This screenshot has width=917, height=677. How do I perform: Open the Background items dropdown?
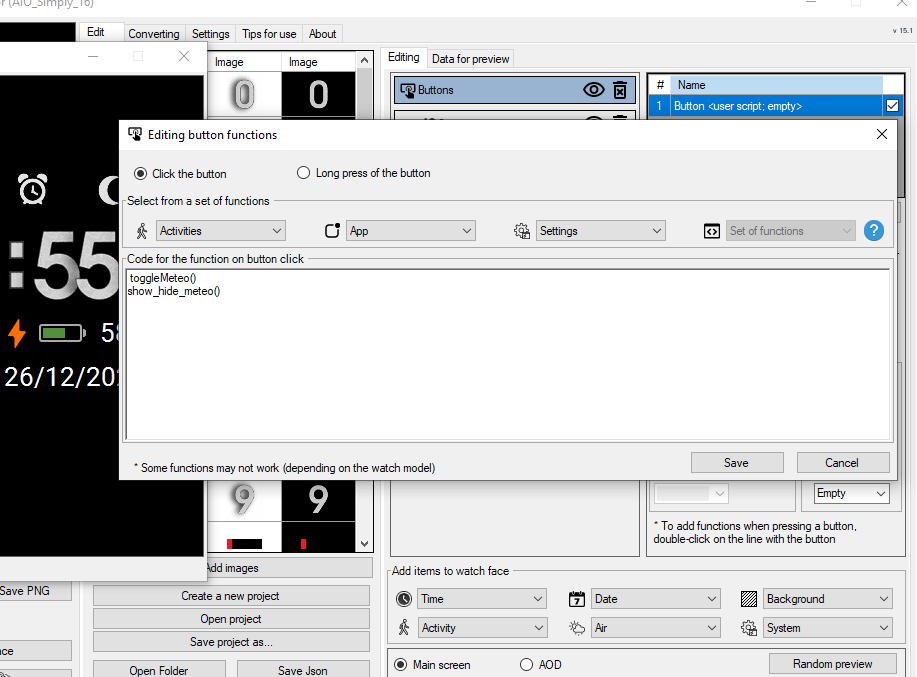pyautogui.click(x=828, y=599)
